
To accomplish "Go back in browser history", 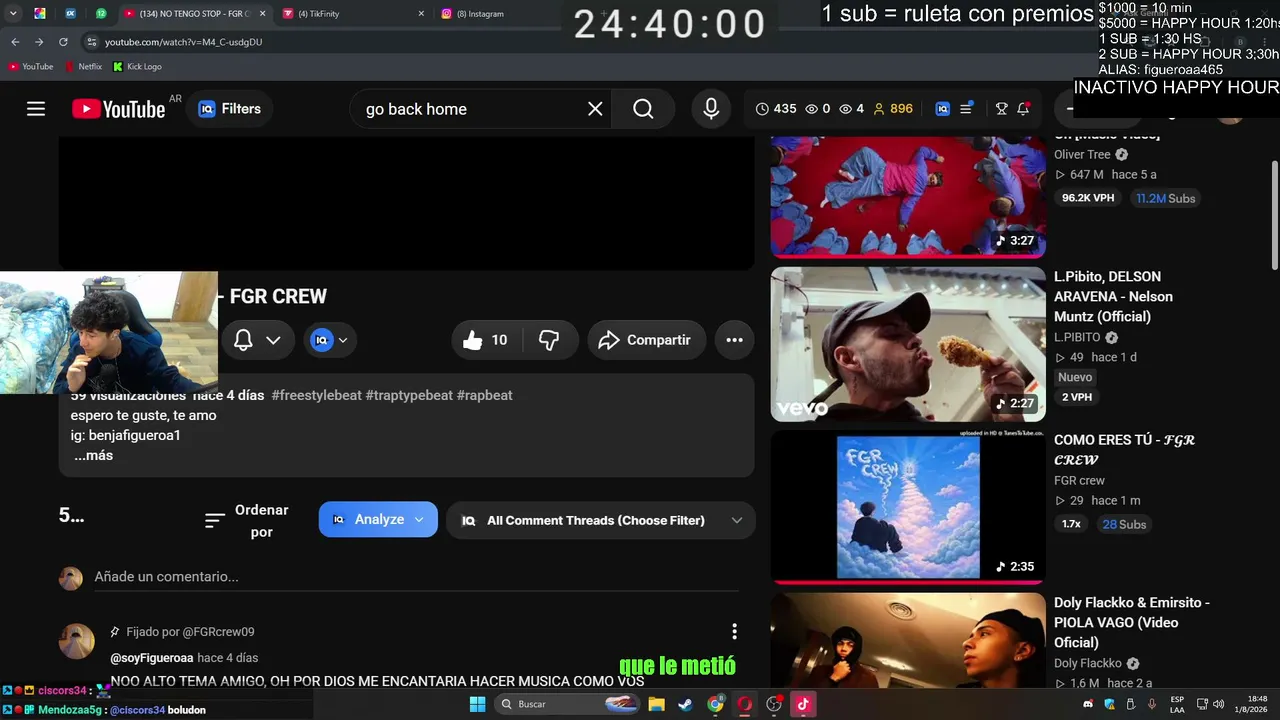I will point(15,42).
